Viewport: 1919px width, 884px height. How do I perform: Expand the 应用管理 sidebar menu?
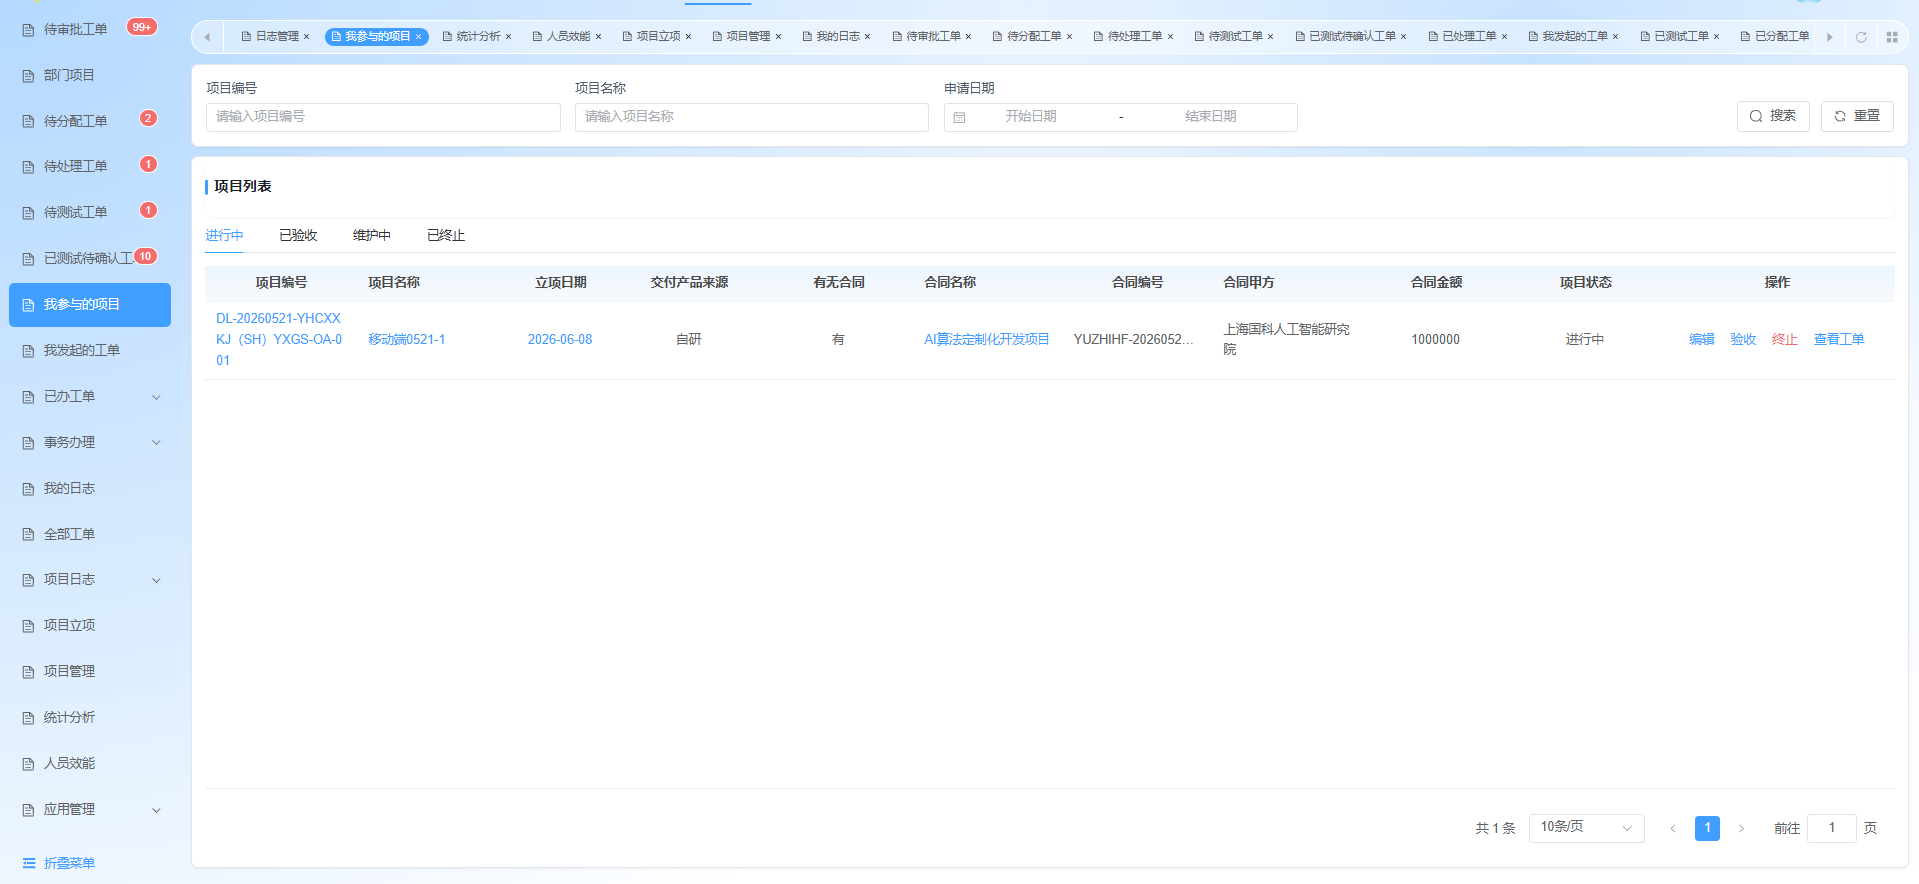click(x=90, y=809)
